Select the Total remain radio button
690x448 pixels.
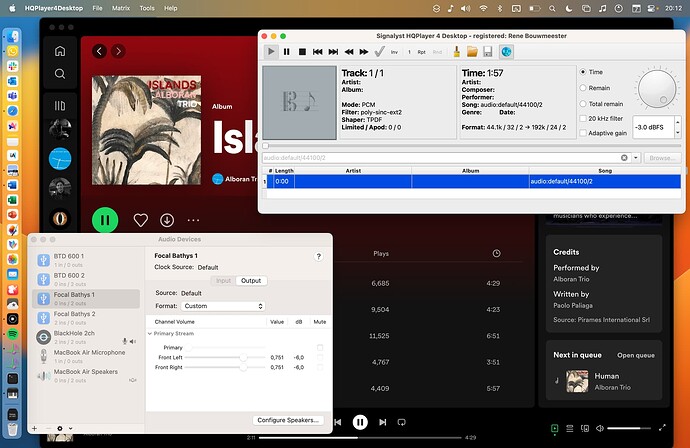tap(583, 104)
